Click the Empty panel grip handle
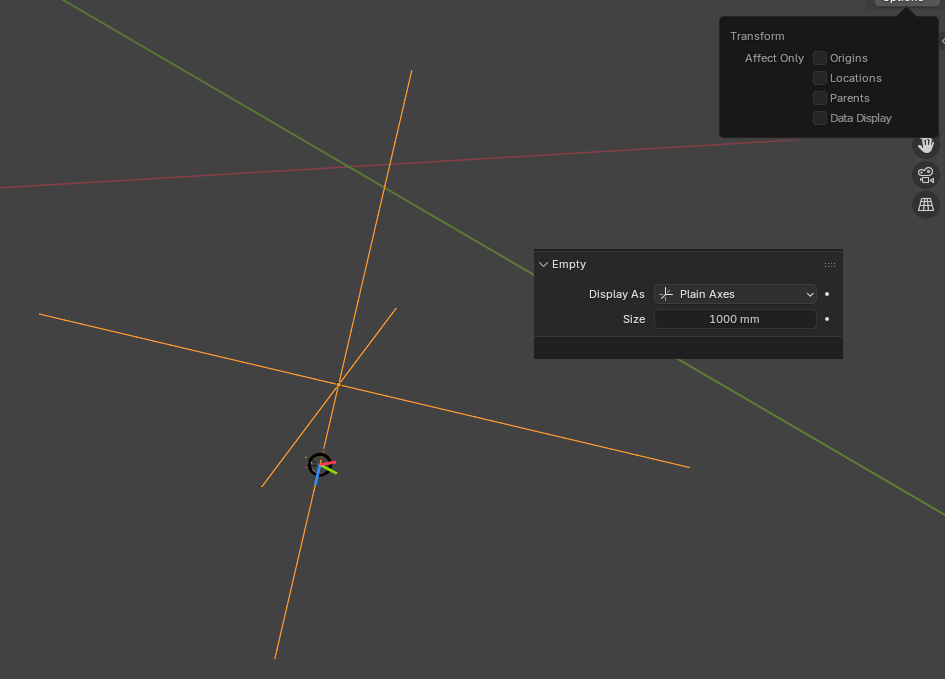Screen dimensions: 945x679 coord(830,264)
